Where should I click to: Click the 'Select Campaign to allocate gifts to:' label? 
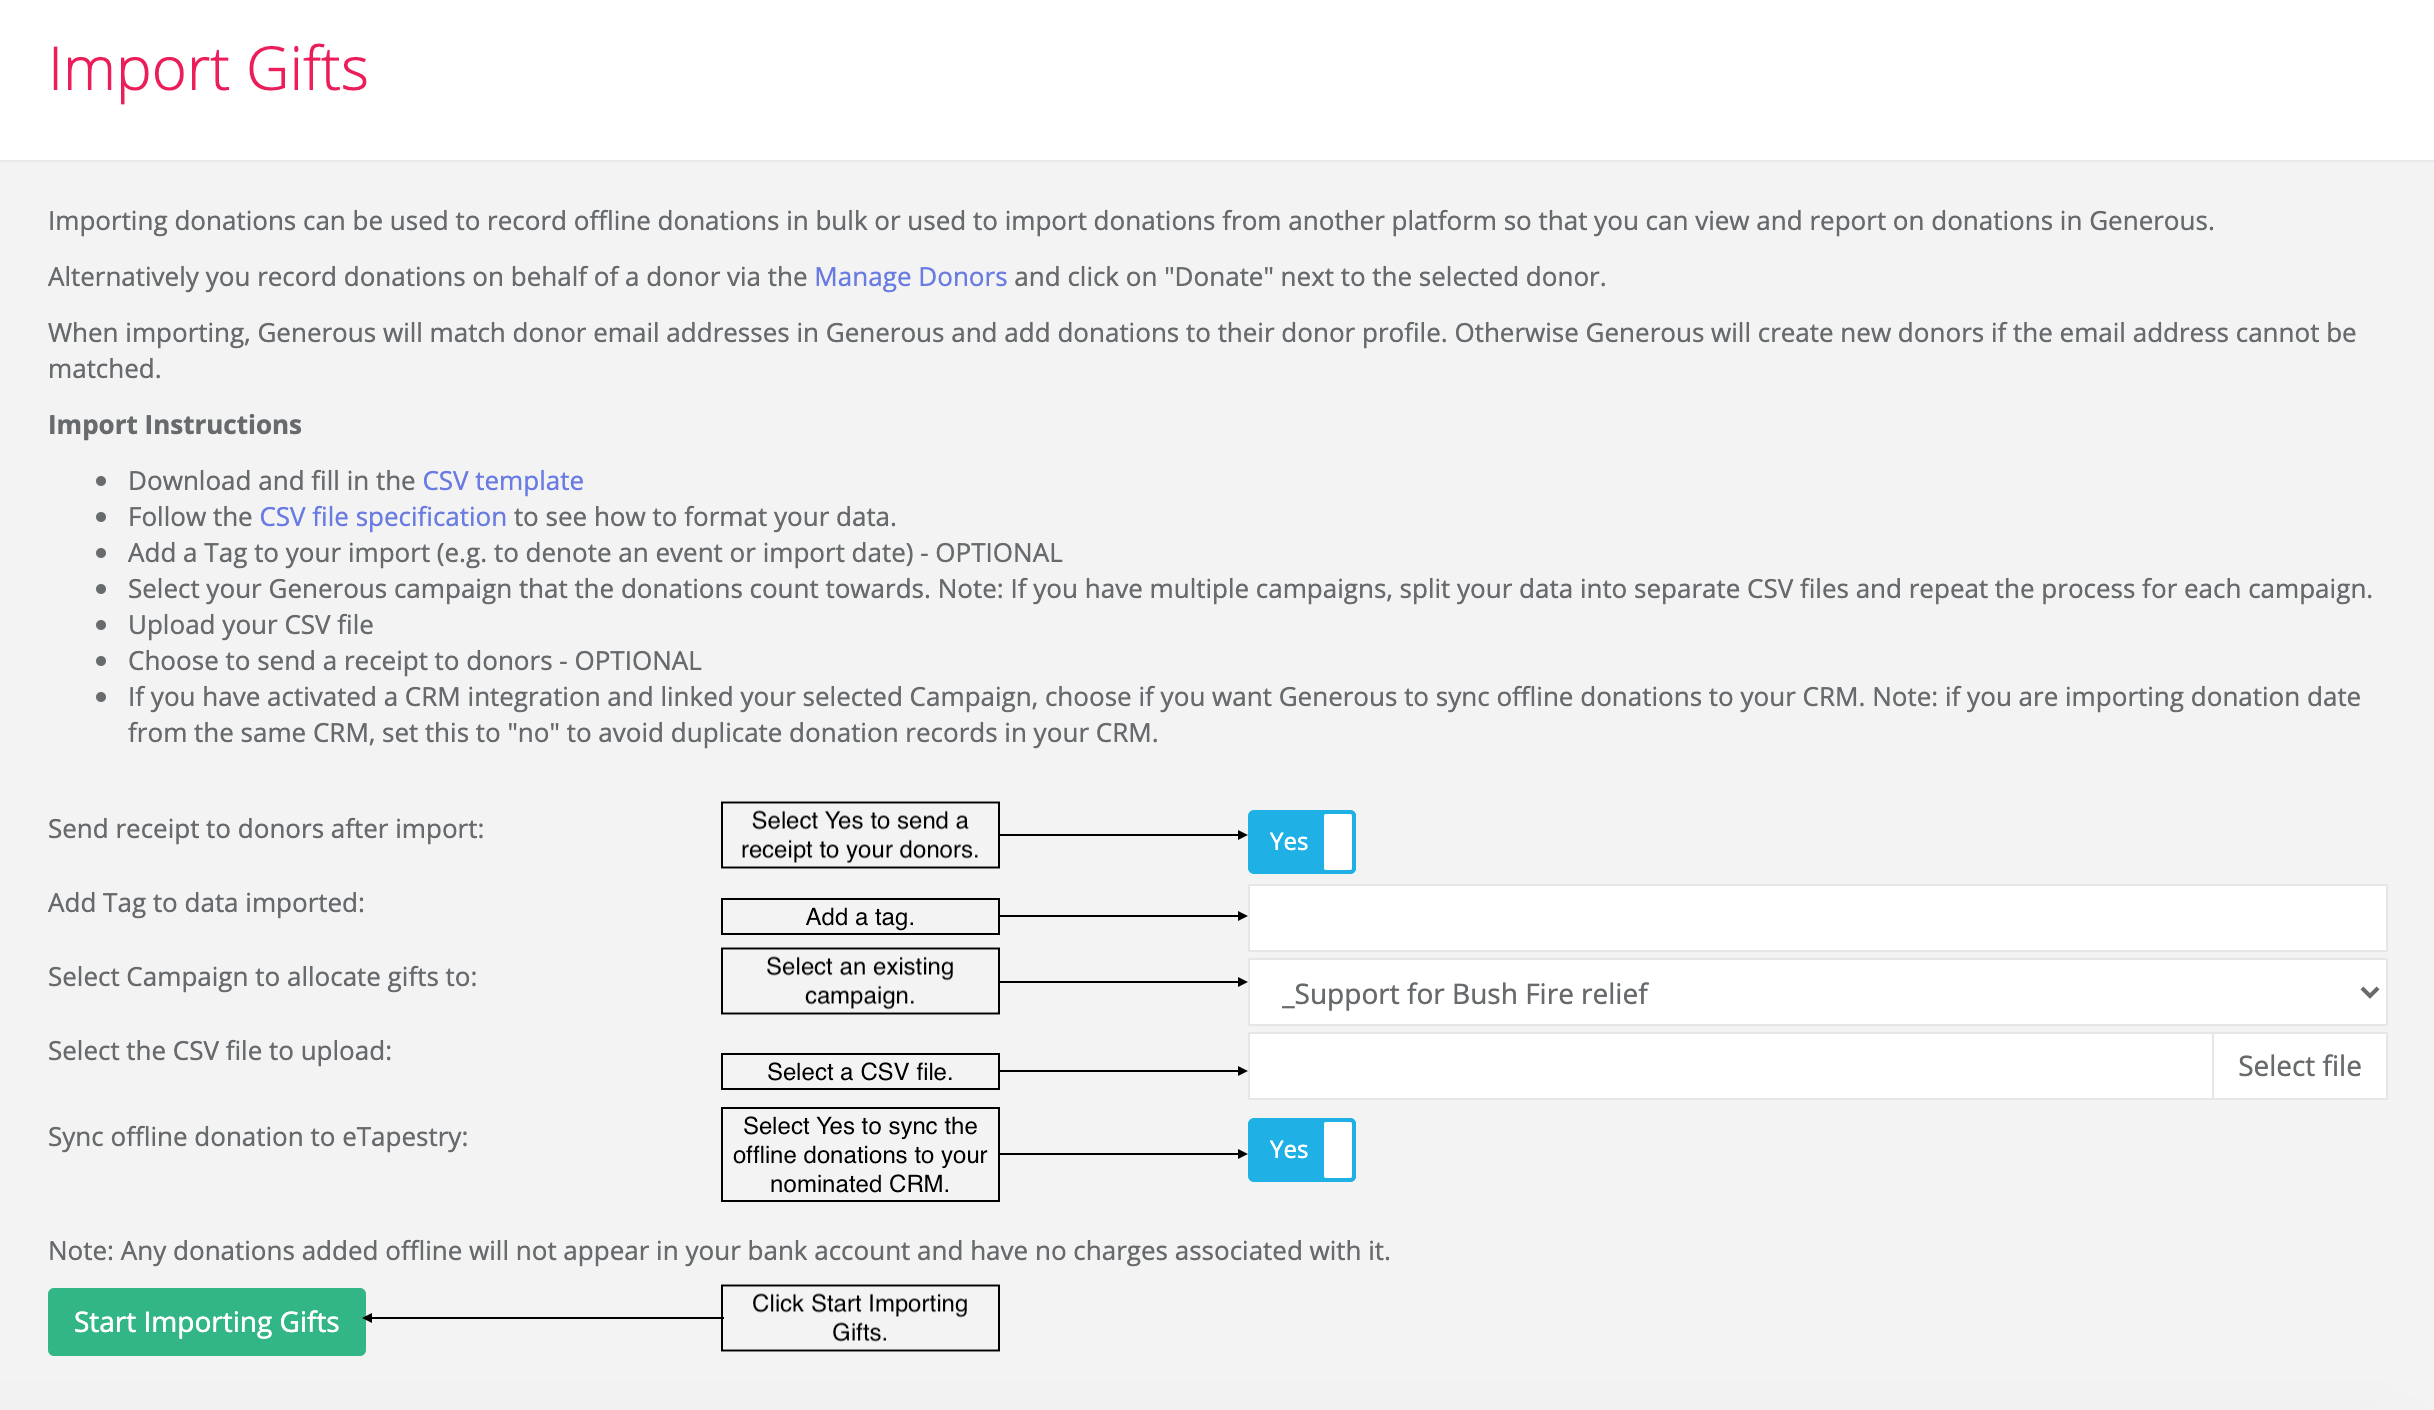point(263,976)
